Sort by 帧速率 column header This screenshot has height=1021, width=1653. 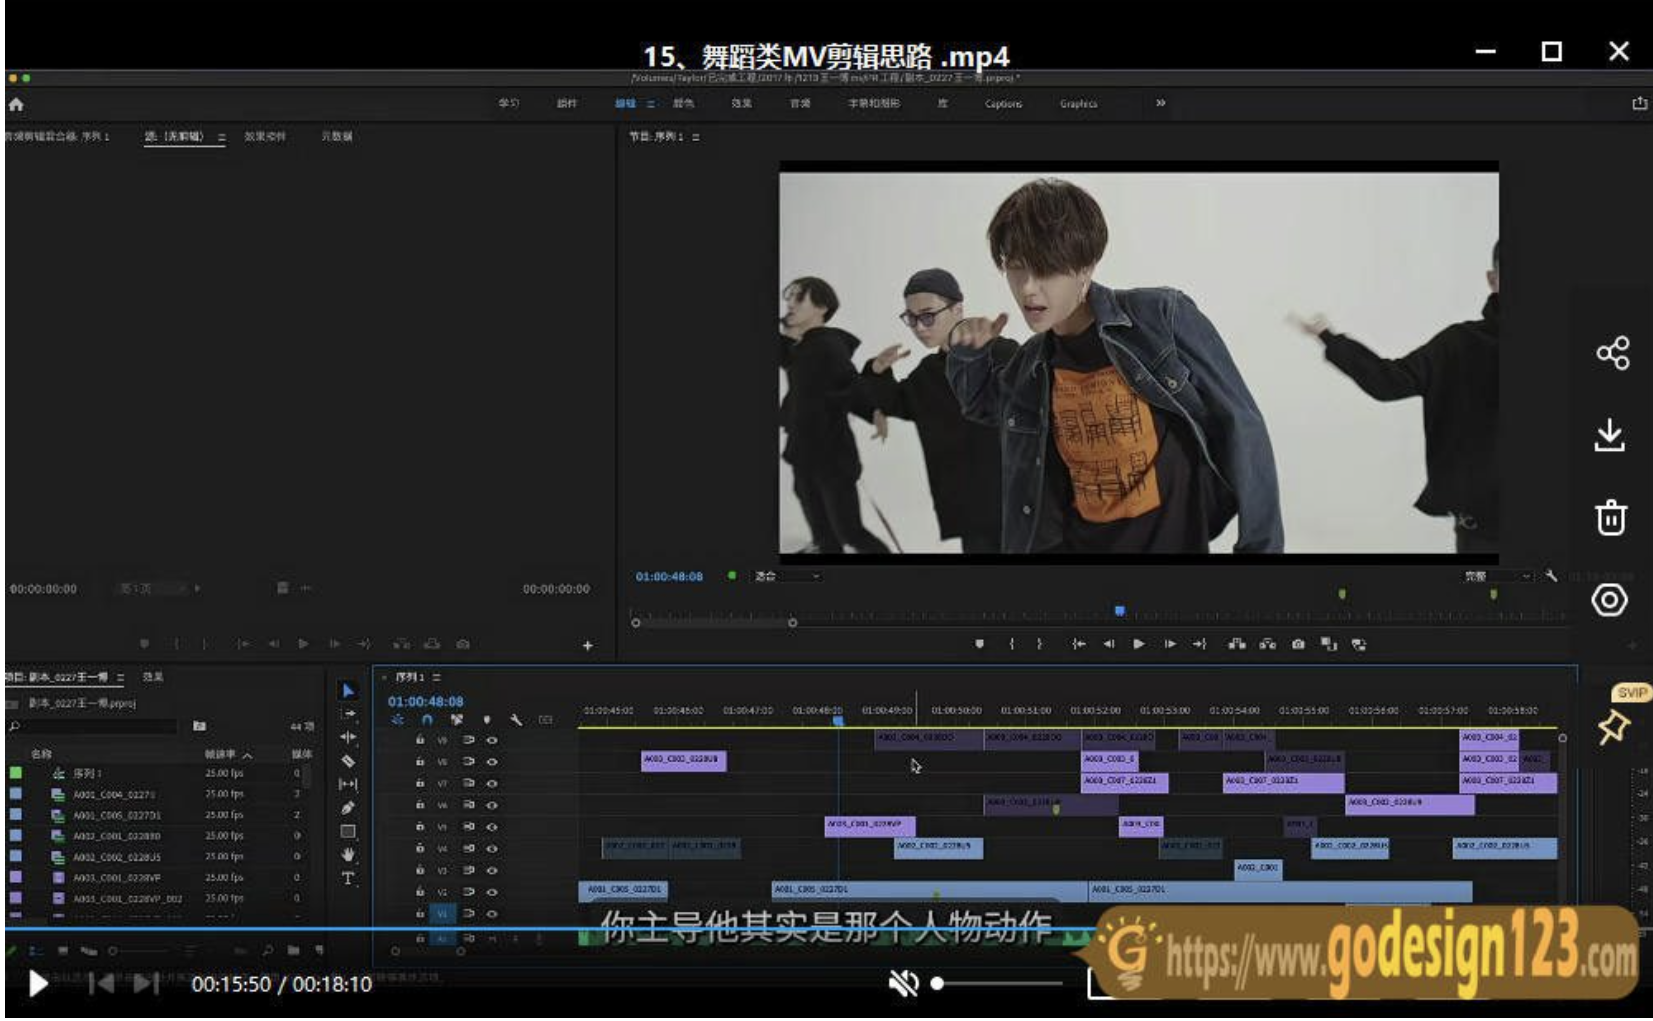coord(220,754)
